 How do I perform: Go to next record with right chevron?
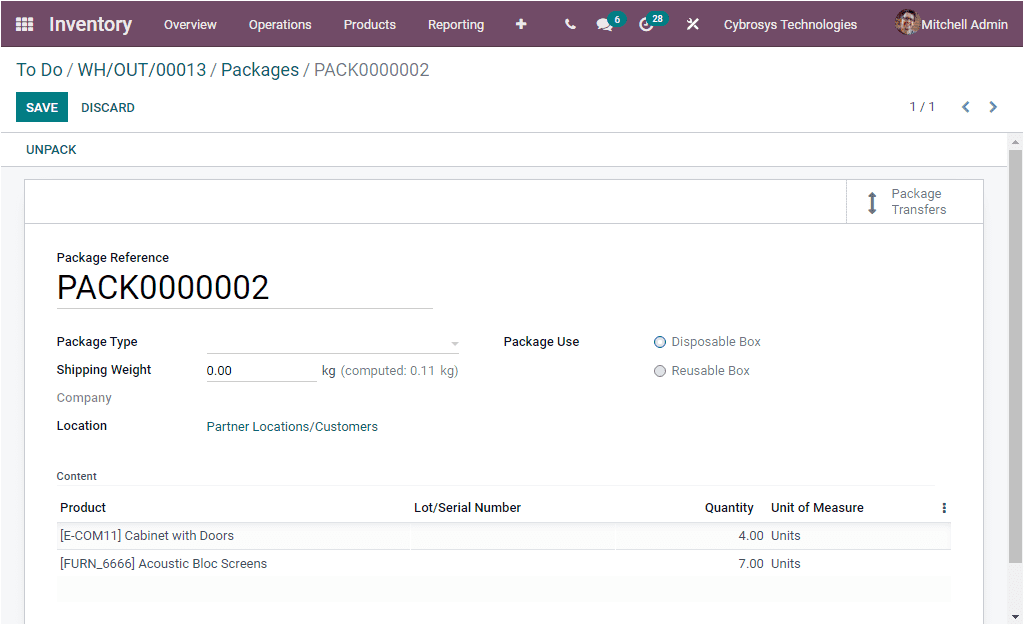point(993,106)
